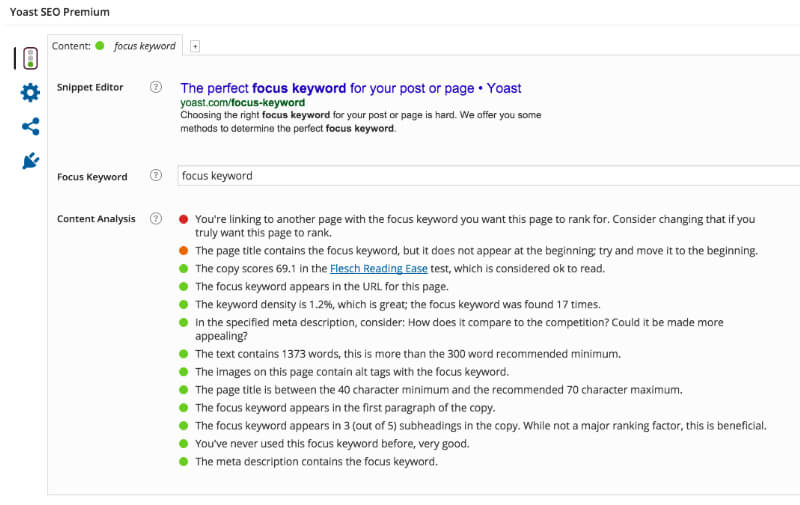Screen dimensions: 800x505
Task: Click green bullet beside subheadings line
Action: click(x=184, y=426)
